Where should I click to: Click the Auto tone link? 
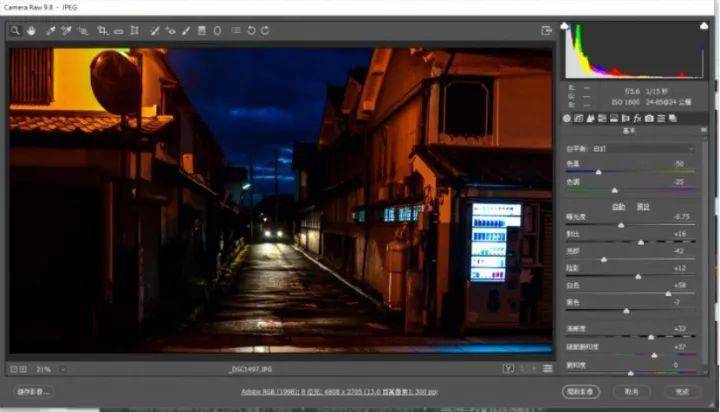(619, 207)
